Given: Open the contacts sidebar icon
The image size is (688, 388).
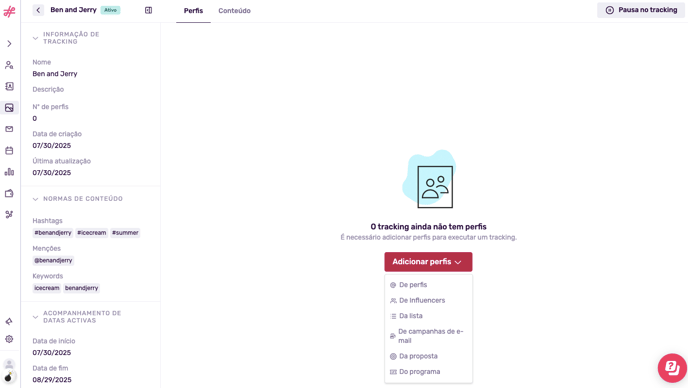Looking at the screenshot, I should (x=9, y=86).
